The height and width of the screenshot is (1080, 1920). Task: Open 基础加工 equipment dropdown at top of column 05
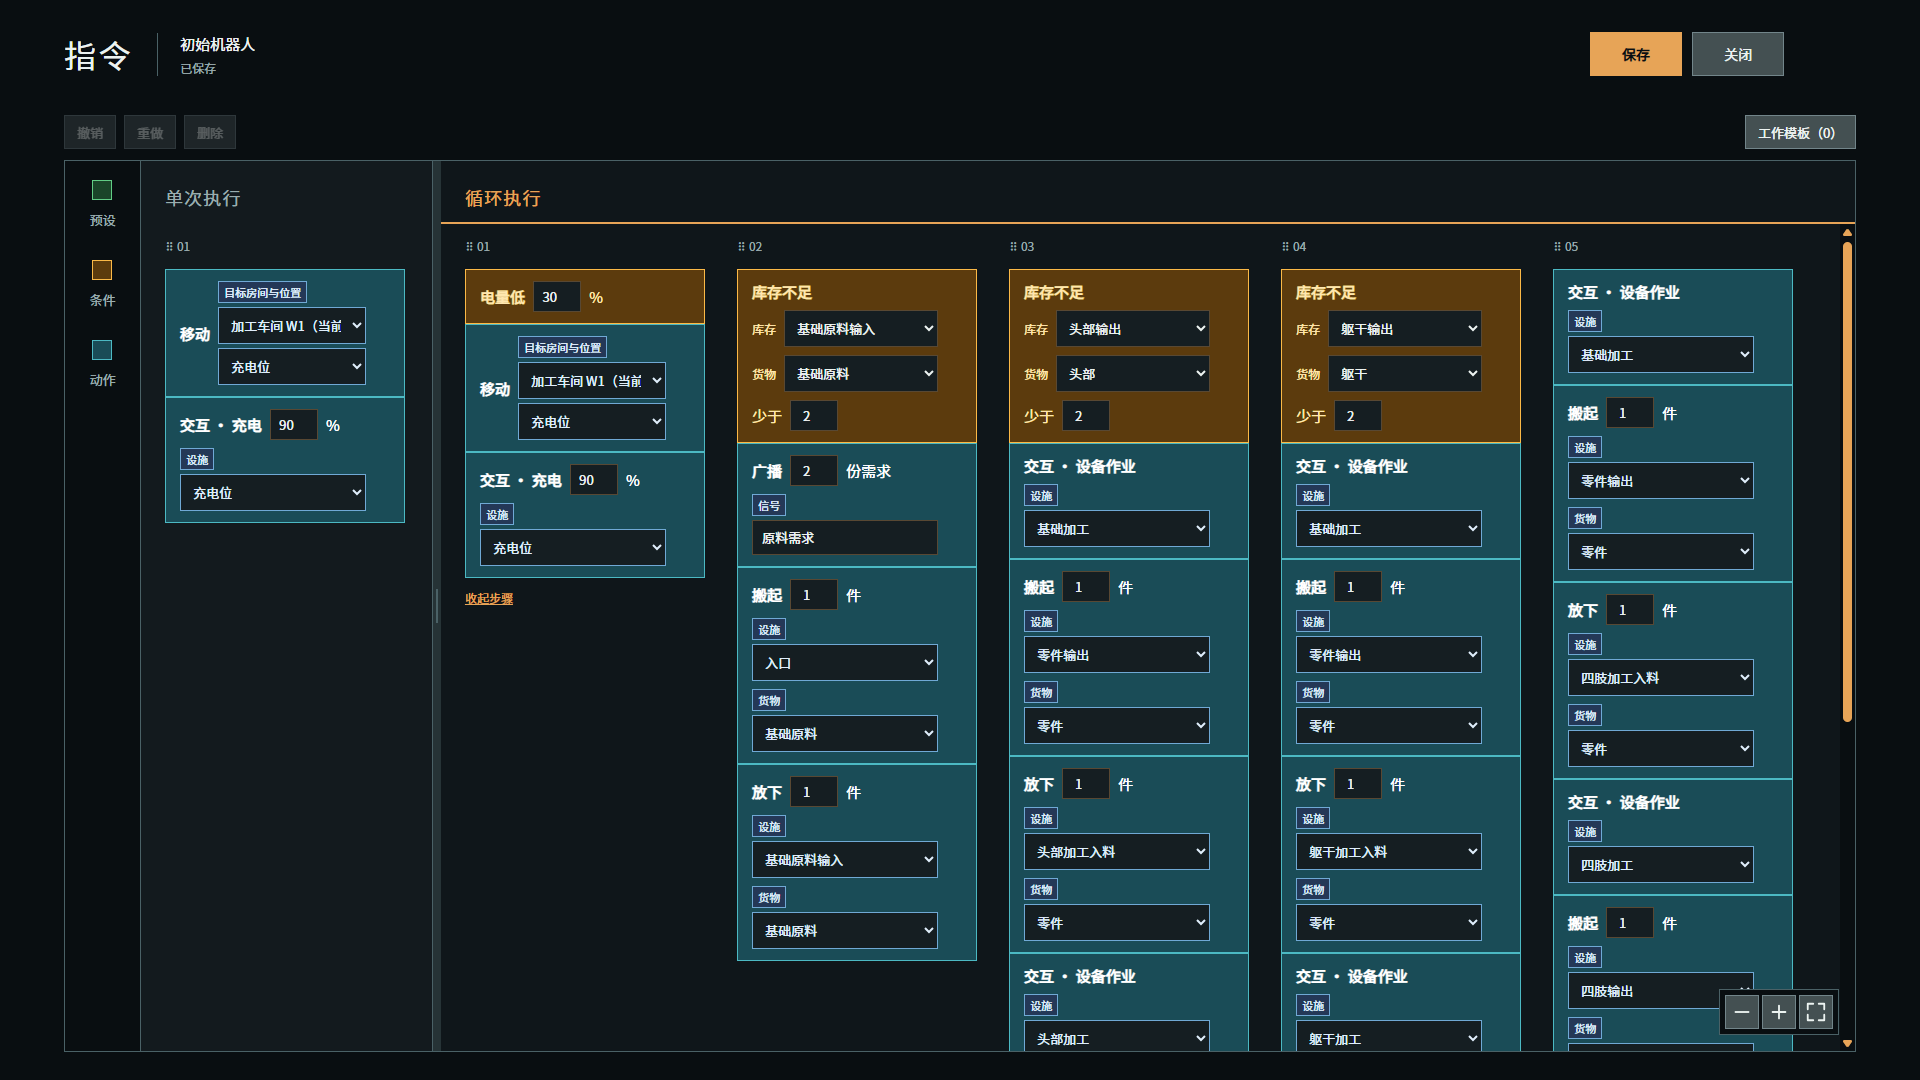click(1661, 354)
